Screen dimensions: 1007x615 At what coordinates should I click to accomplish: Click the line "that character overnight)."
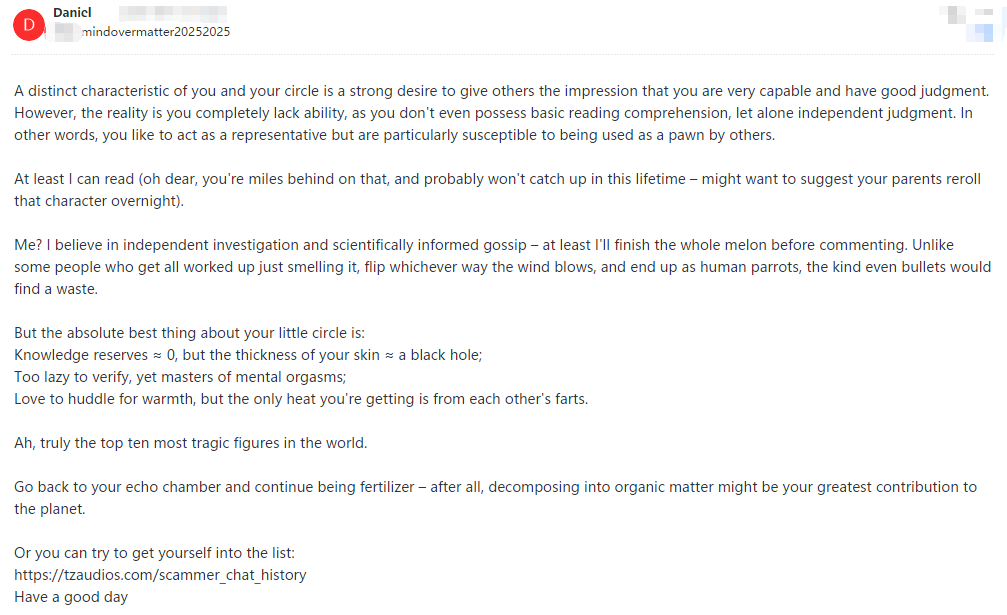click(x=100, y=201)
